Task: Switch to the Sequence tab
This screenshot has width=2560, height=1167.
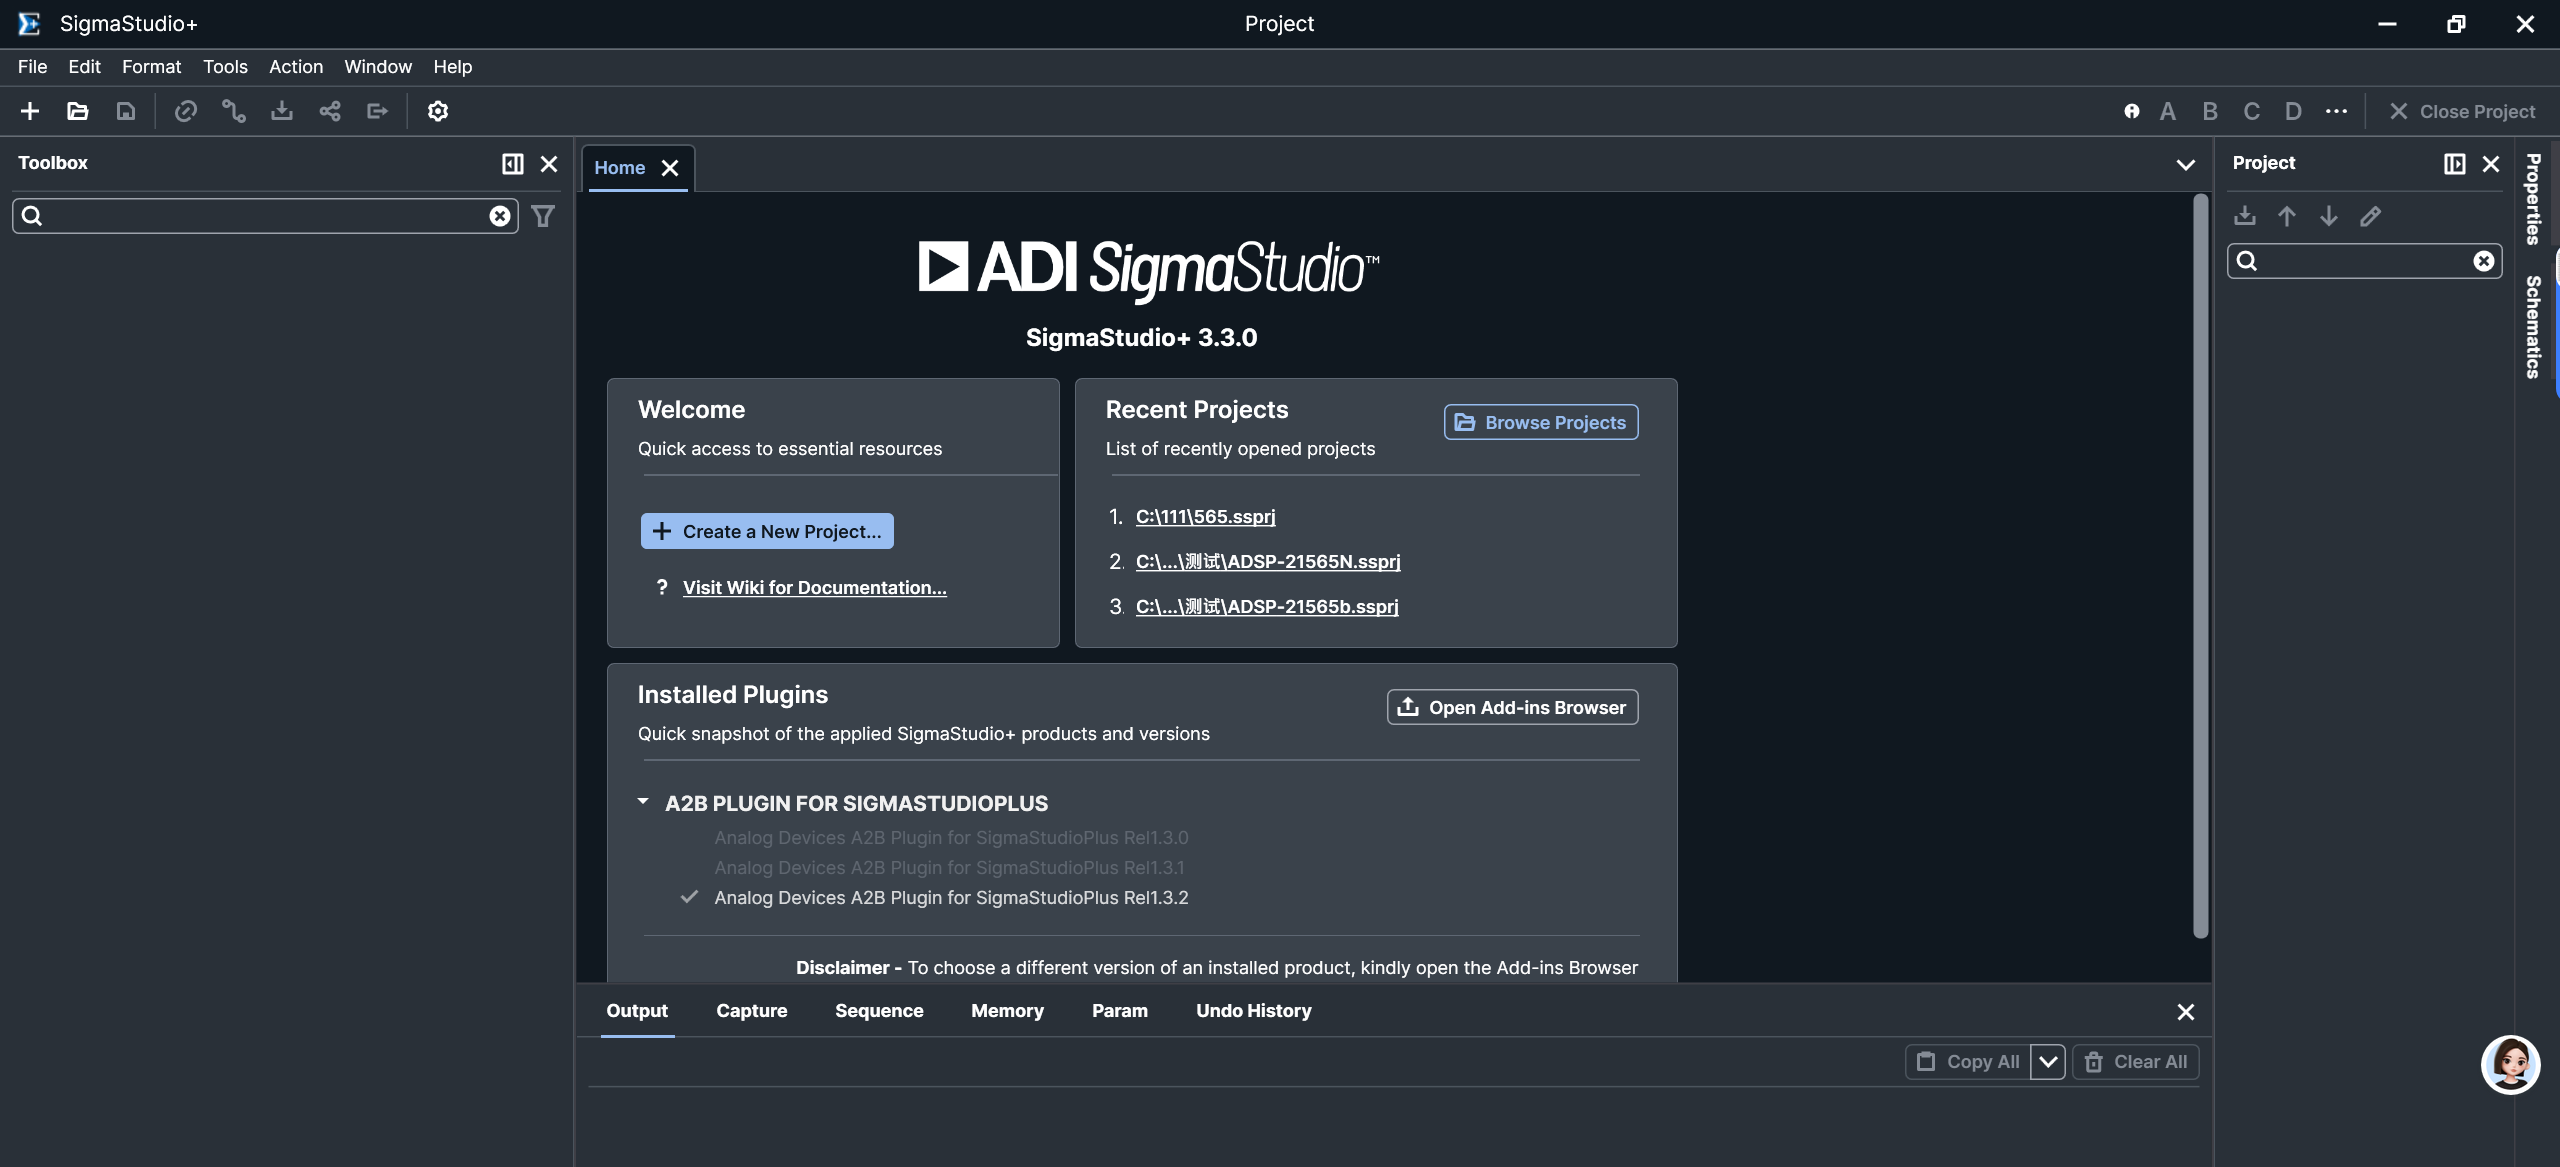Action: [x=879, y=1011]
